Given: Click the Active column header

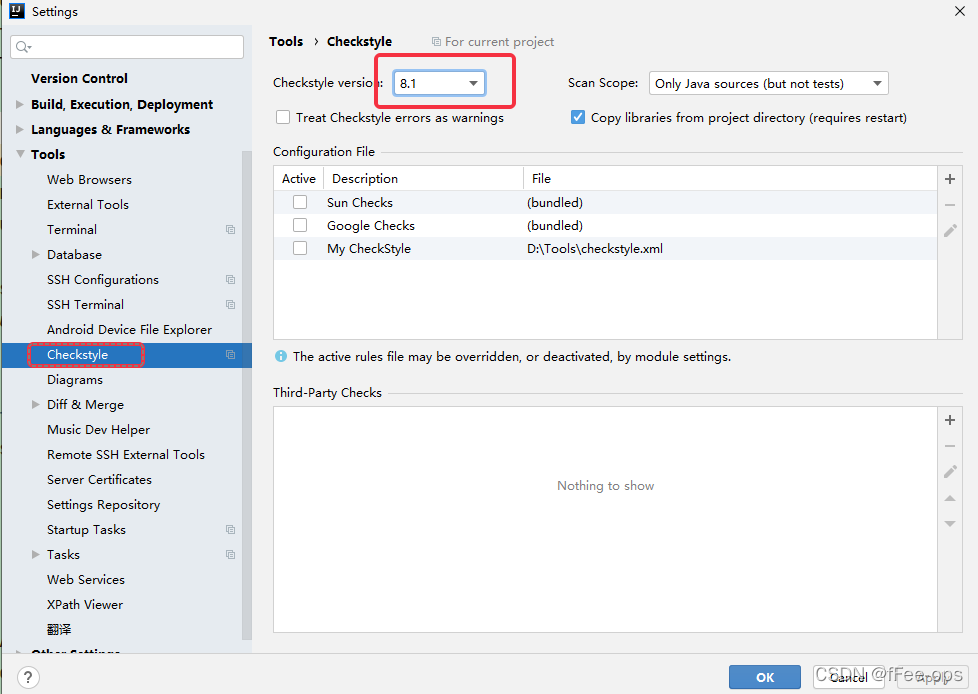Looking at the screenshot, I should point(299,178).
